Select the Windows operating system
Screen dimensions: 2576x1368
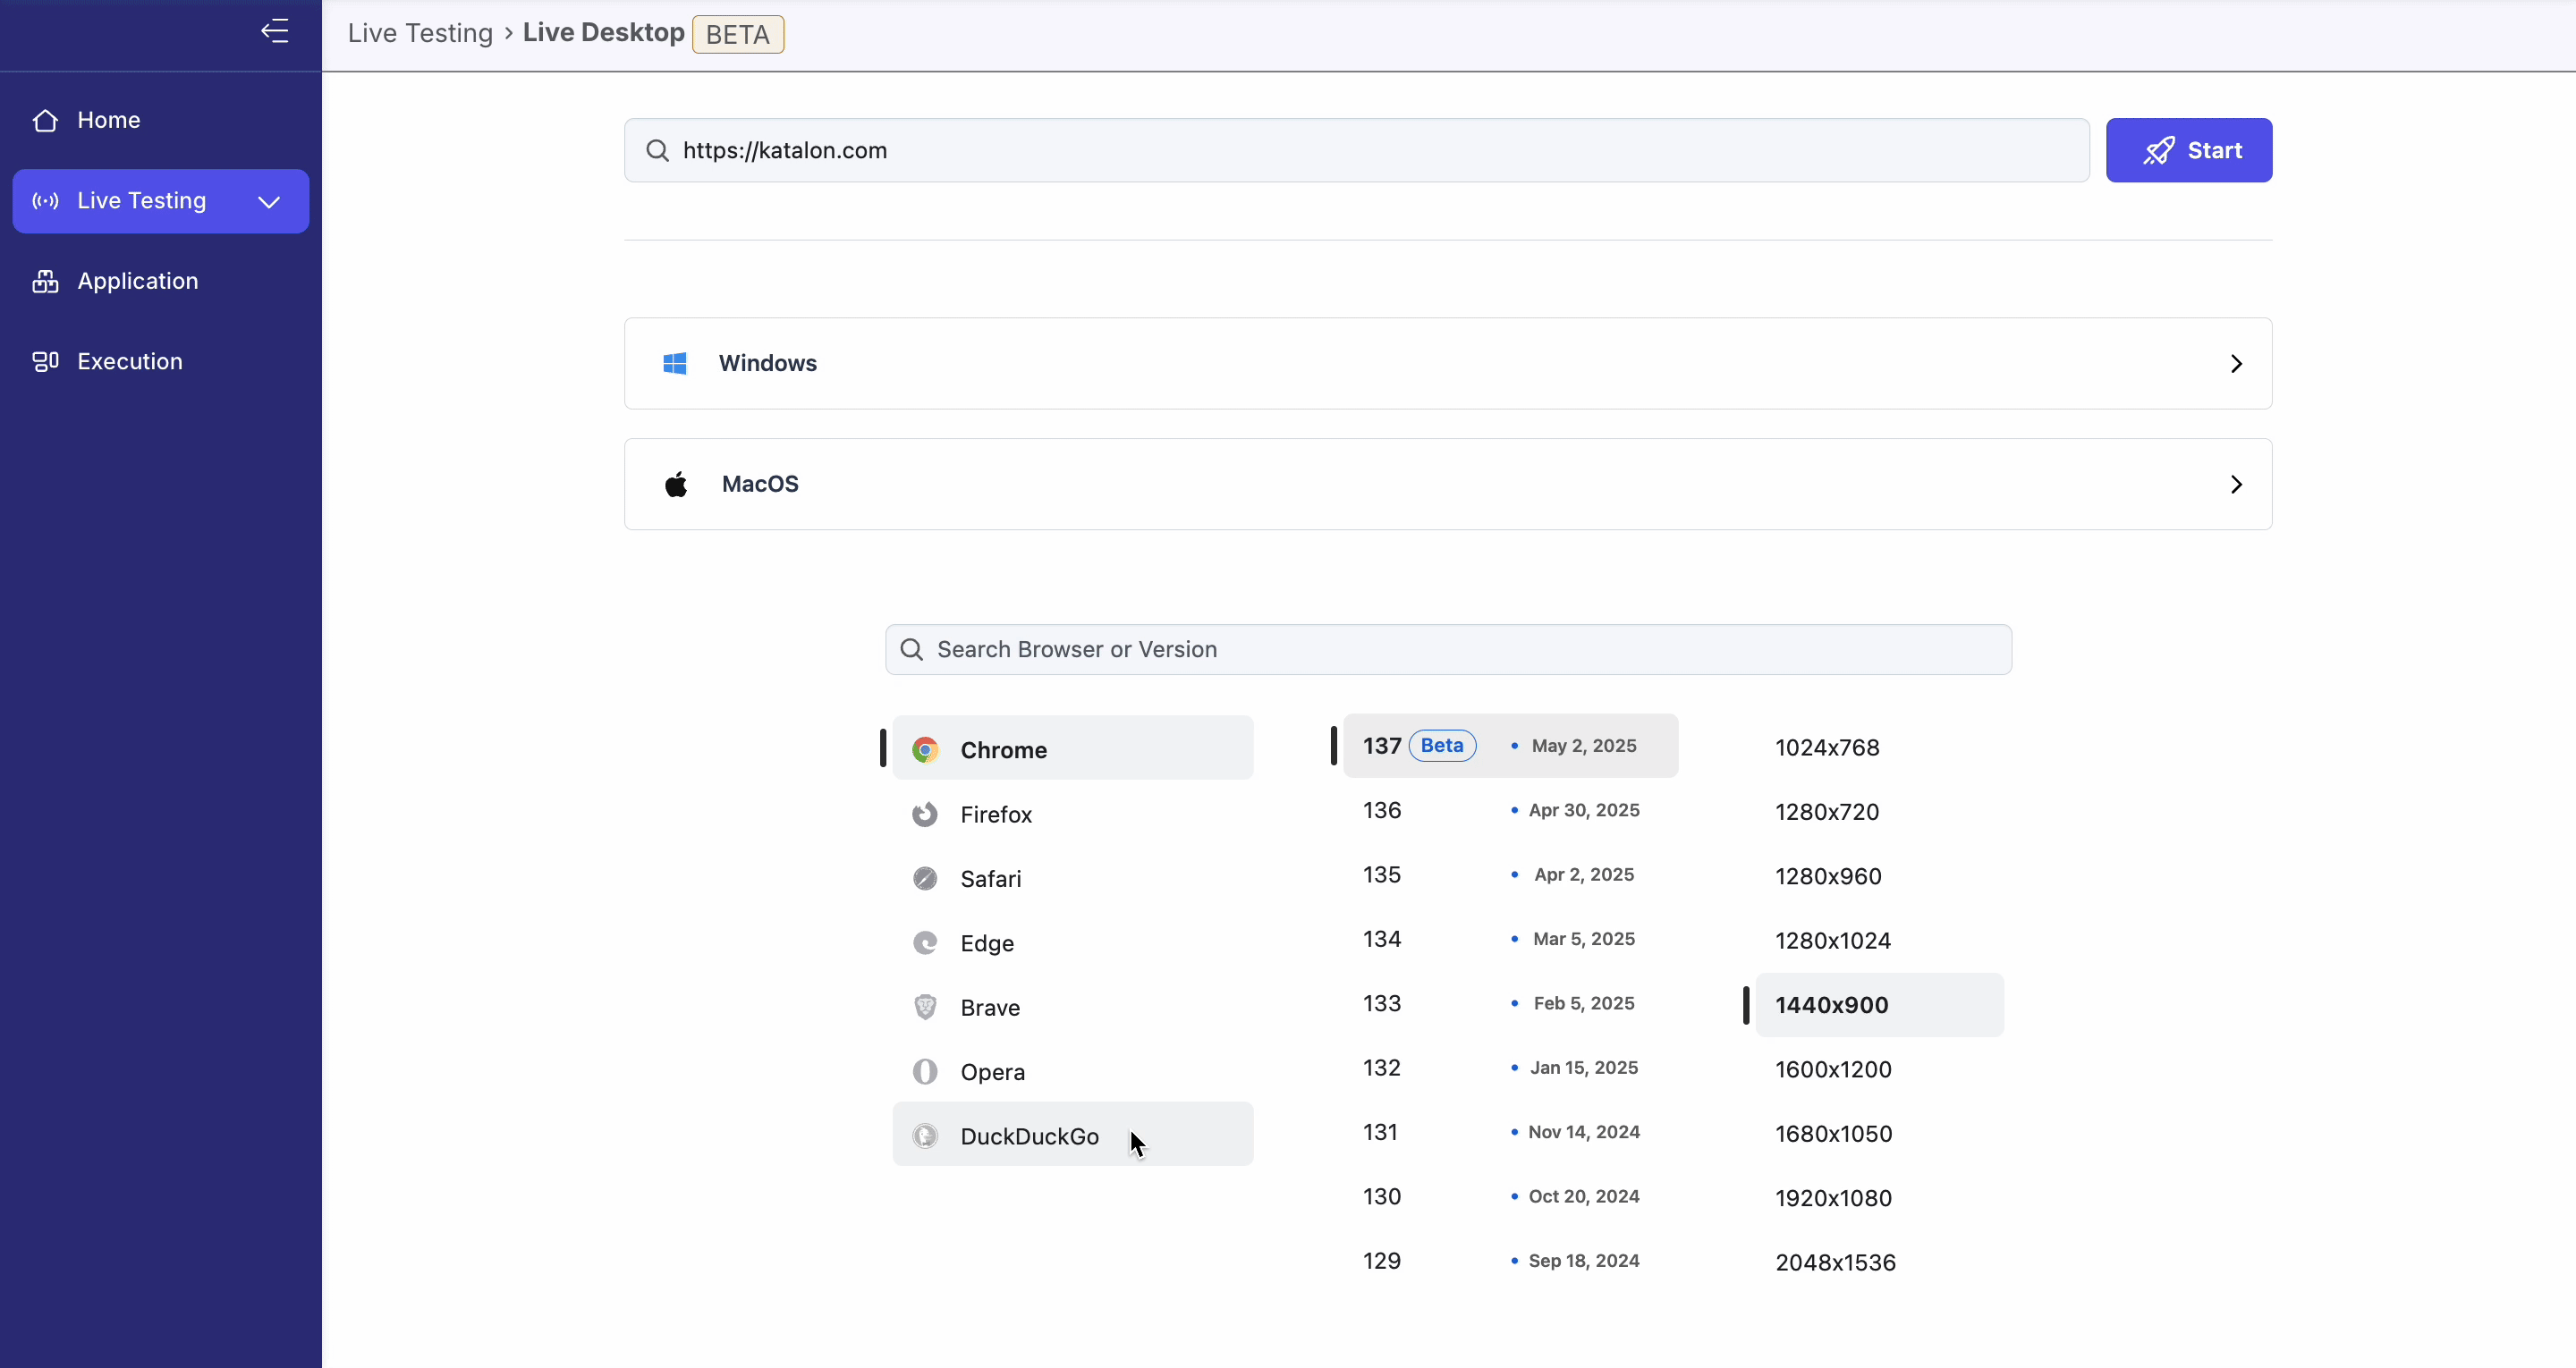1448,363
